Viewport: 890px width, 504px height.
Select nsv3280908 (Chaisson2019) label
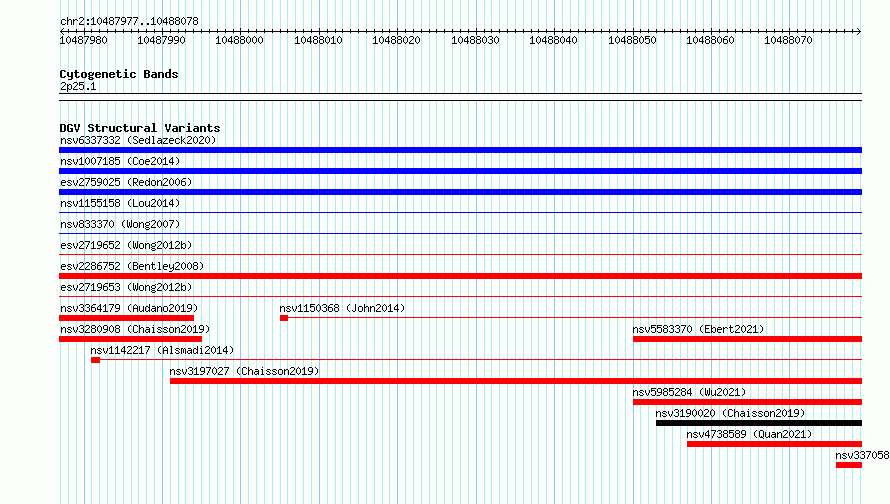pyautogui.click(x=135, y=329)
